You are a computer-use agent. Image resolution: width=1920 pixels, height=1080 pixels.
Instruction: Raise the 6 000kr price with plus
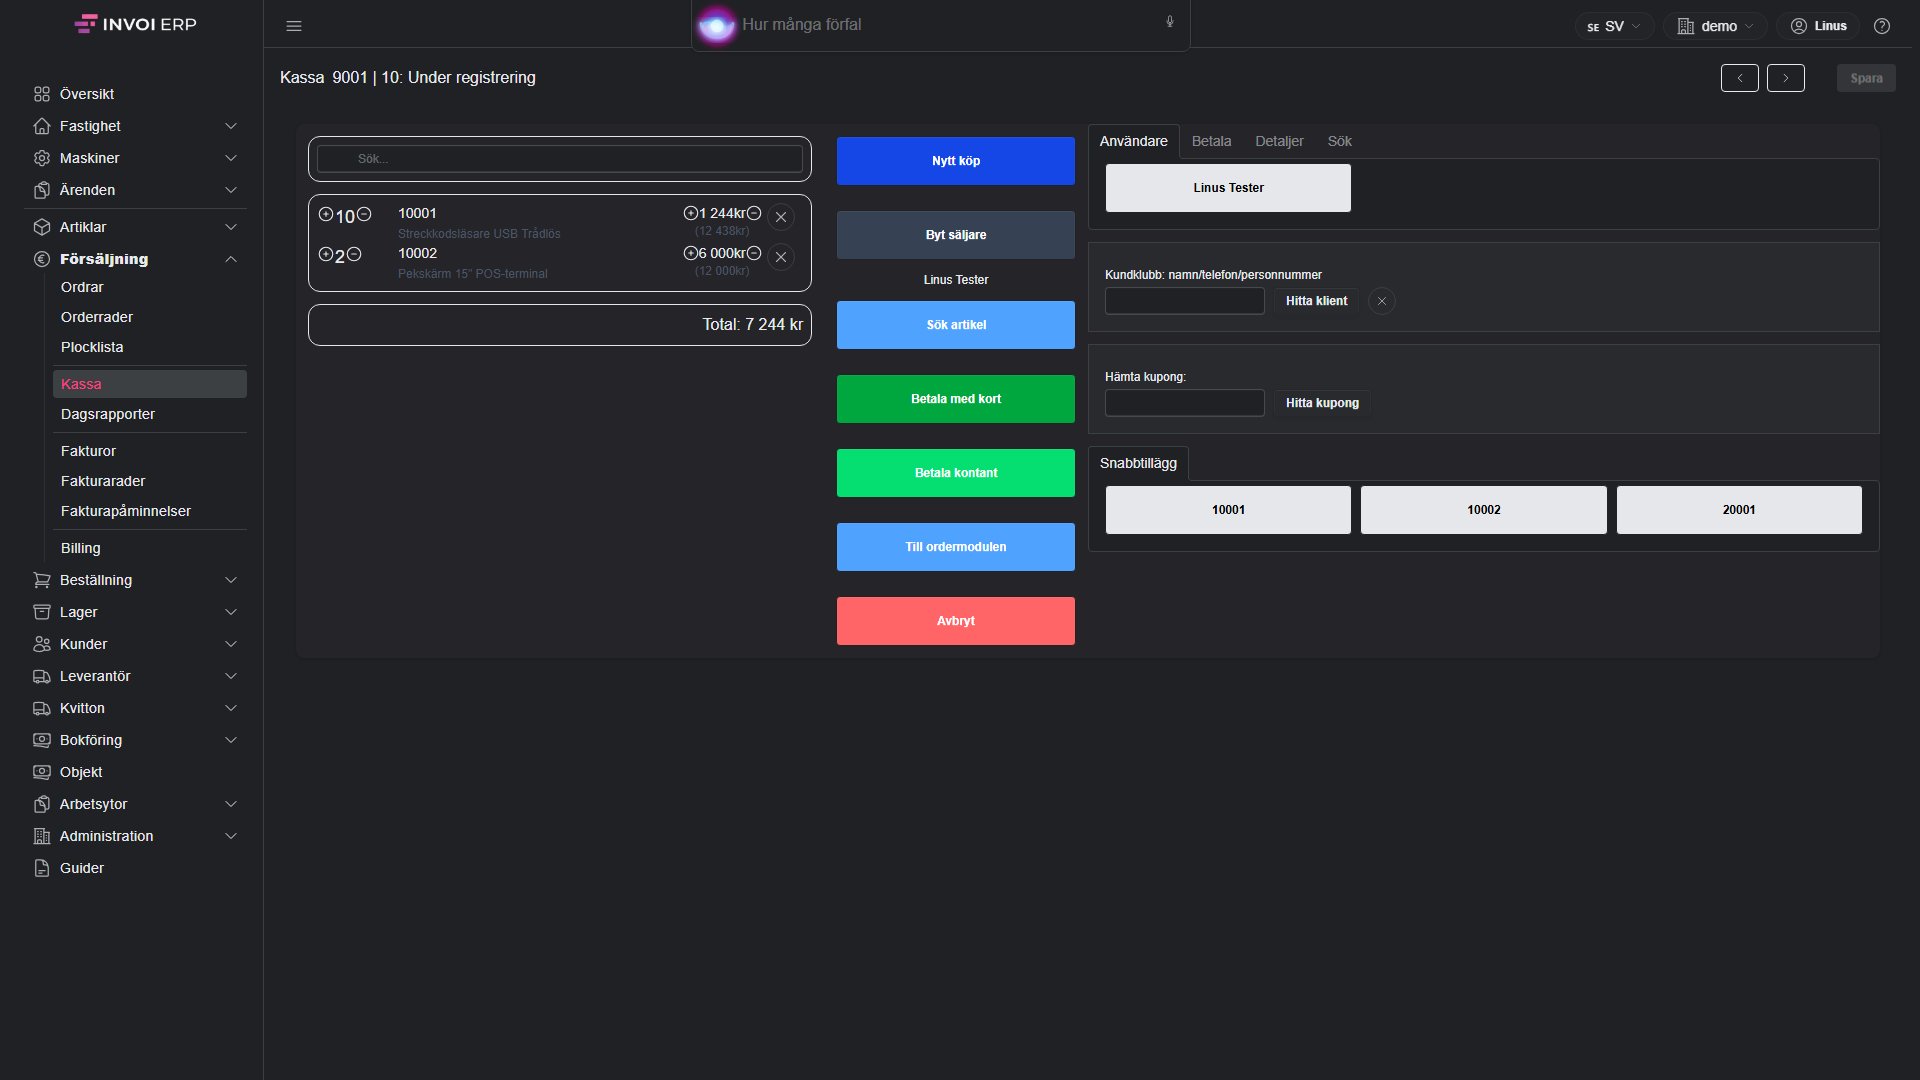click(x=690, y=253)
